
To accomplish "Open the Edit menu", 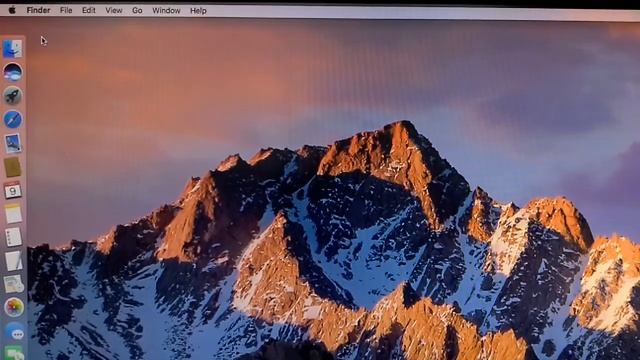I will tap(89, 11).
